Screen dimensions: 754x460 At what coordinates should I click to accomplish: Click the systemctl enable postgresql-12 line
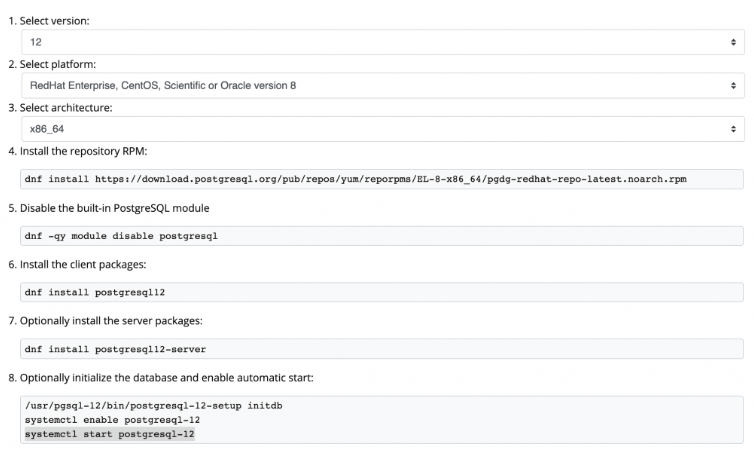coord(113,420)
